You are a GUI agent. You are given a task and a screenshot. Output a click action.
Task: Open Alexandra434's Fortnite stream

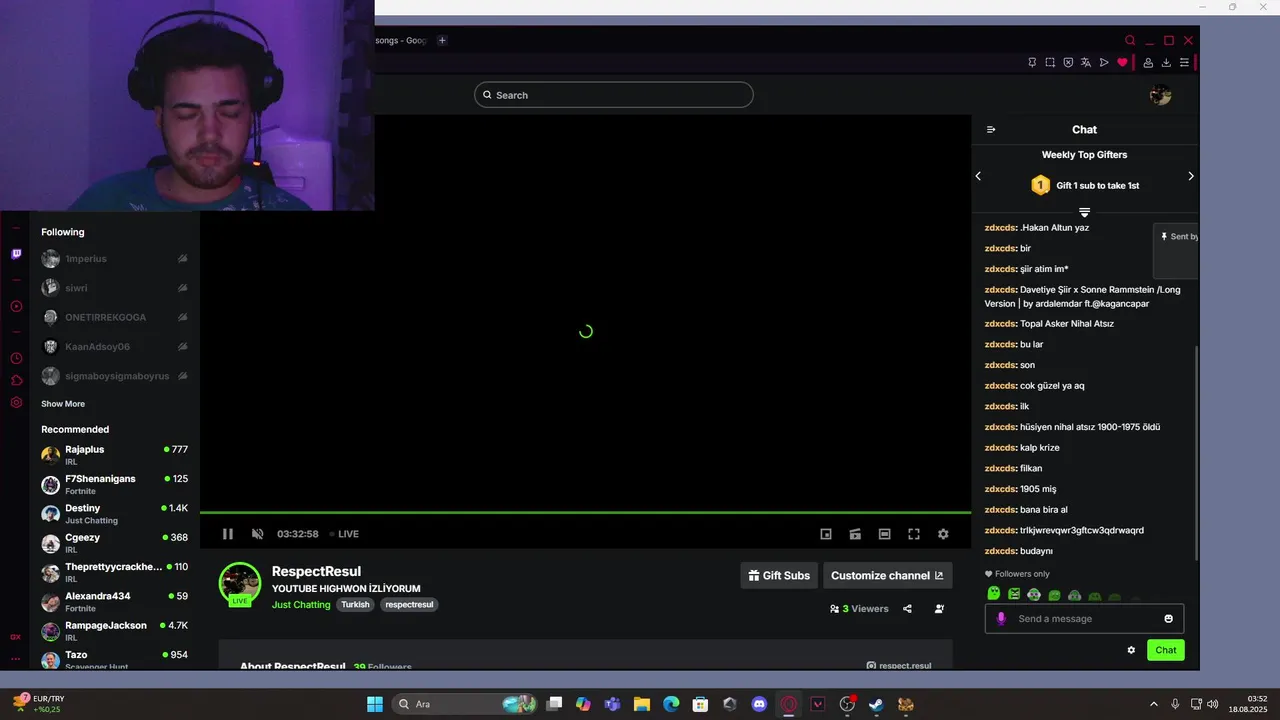pos(114,602)
